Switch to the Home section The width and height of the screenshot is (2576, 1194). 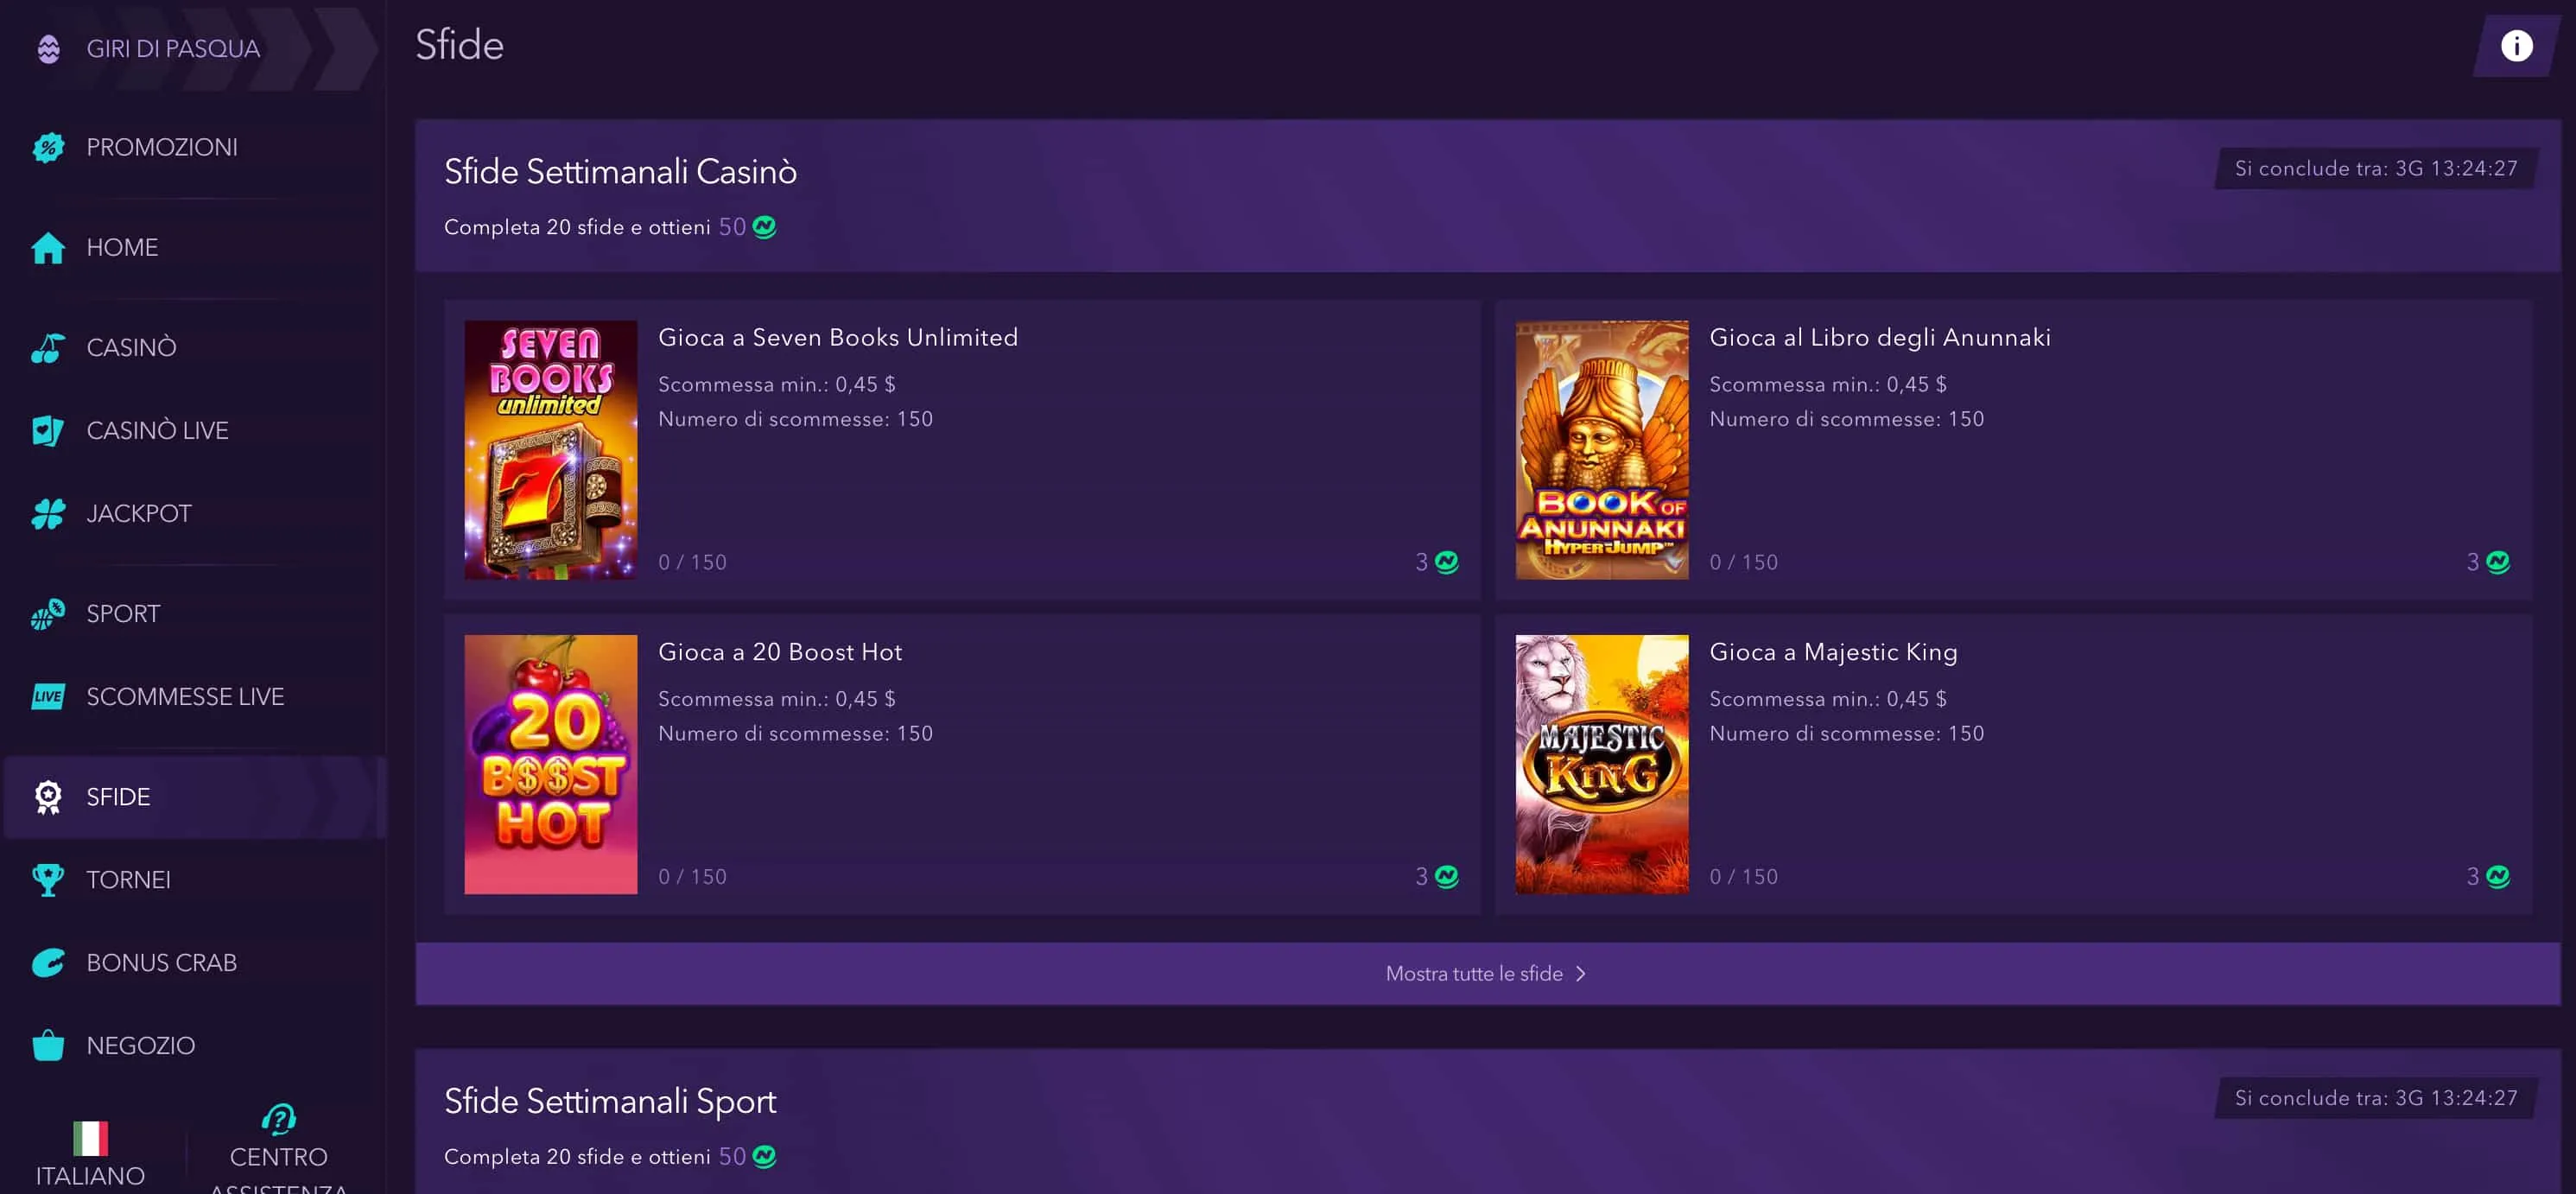[122, 247]
